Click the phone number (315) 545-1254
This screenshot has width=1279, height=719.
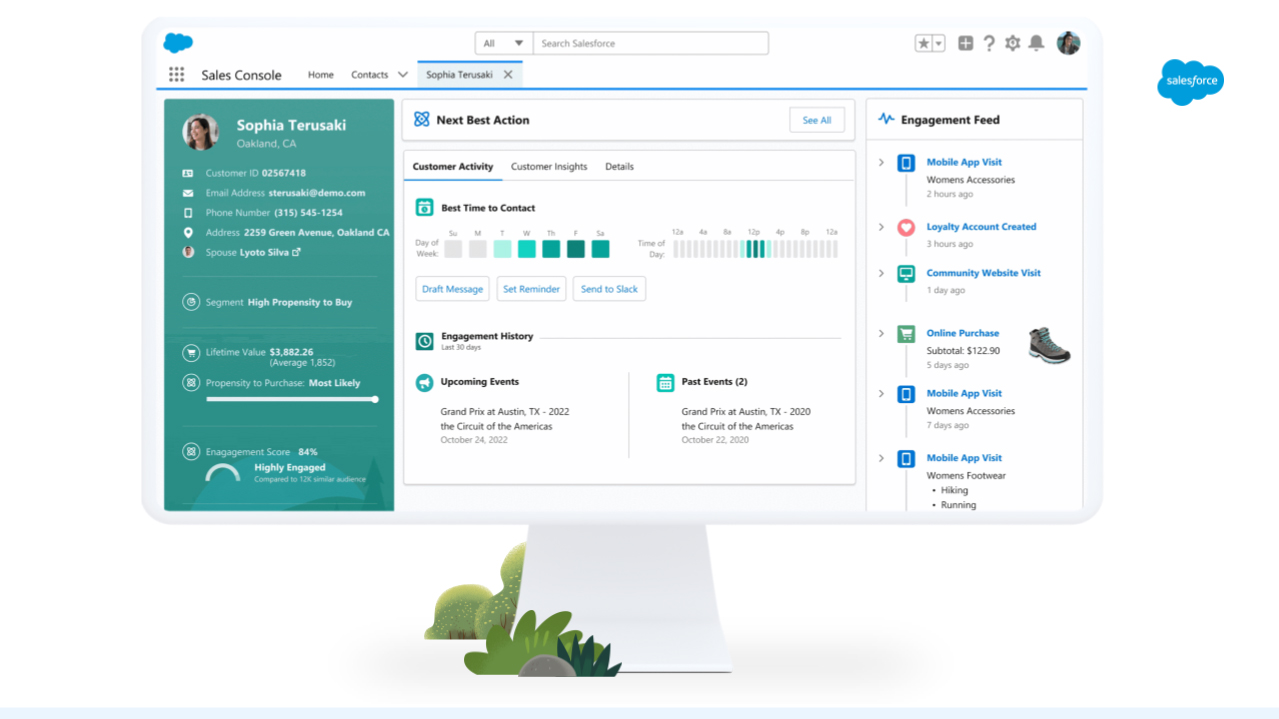308,213
